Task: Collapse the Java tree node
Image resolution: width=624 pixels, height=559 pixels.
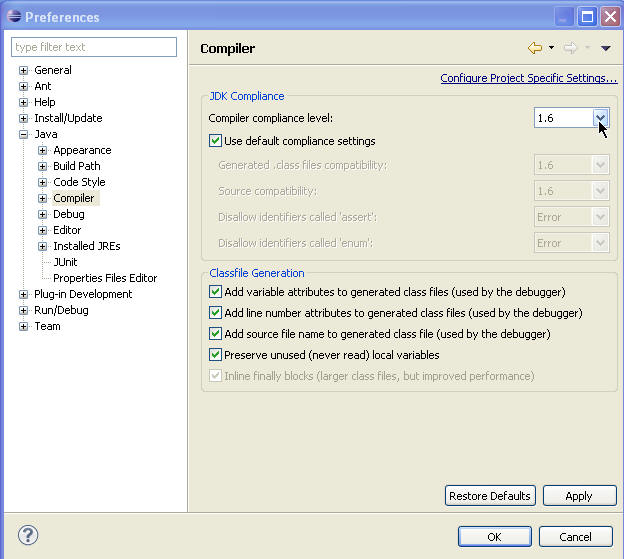Action: click(24, 134)
